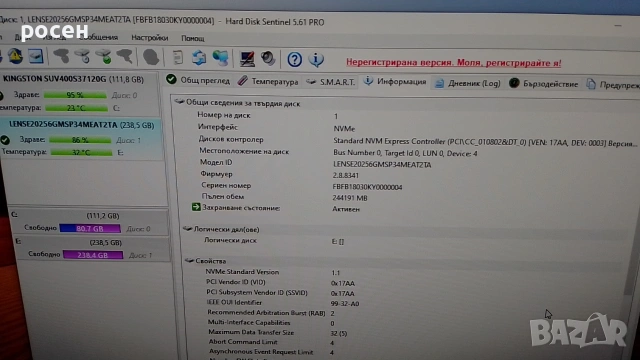Start the extended self-test icon with clock

[x=83, y=56]
